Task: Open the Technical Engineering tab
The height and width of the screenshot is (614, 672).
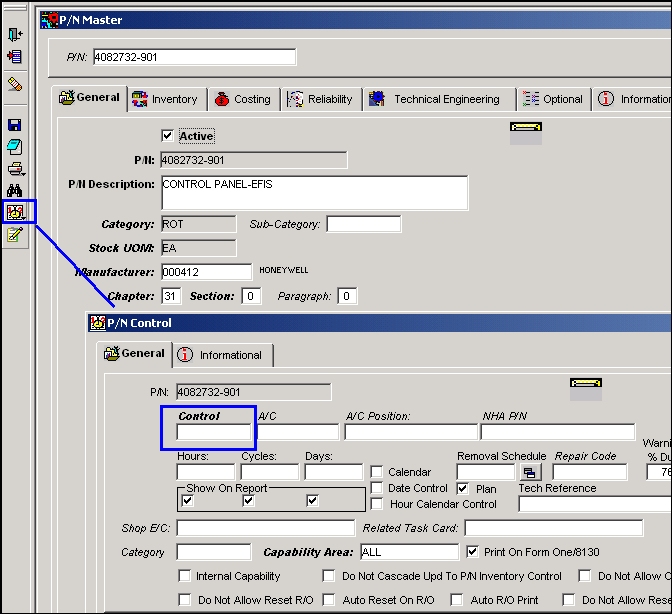Action: [x=439, y=99]
